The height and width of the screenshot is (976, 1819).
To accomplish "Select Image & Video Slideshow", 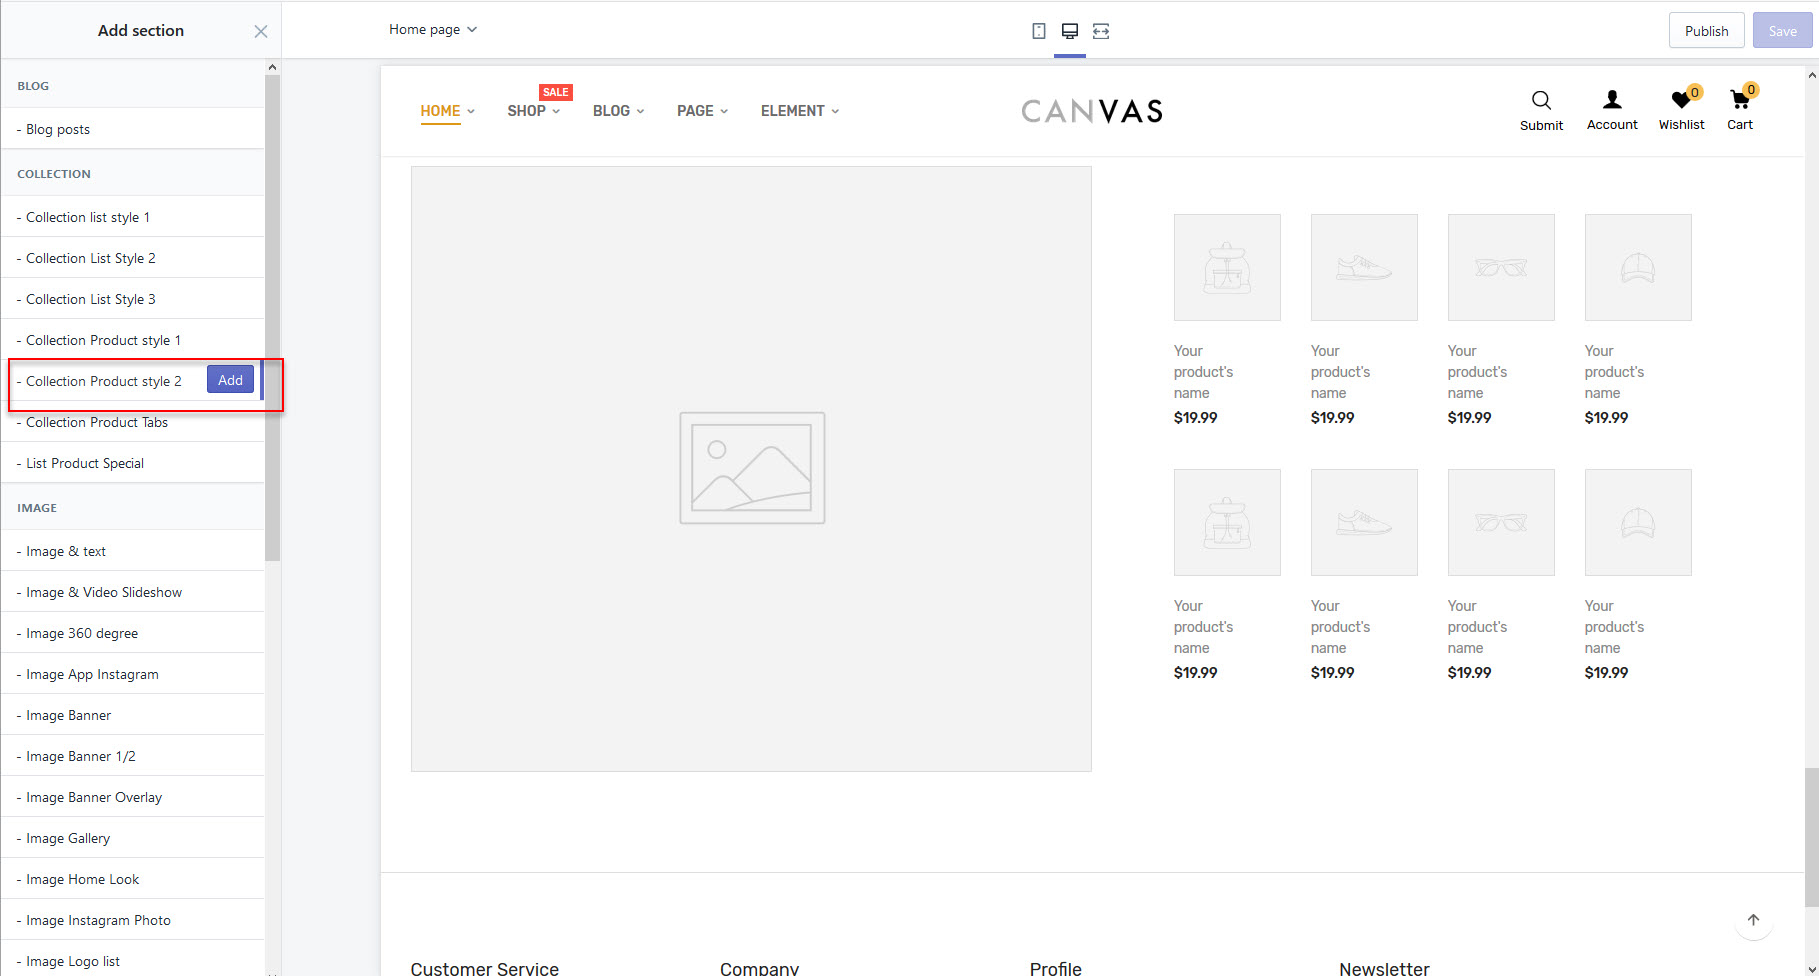I will click(133, 592).
